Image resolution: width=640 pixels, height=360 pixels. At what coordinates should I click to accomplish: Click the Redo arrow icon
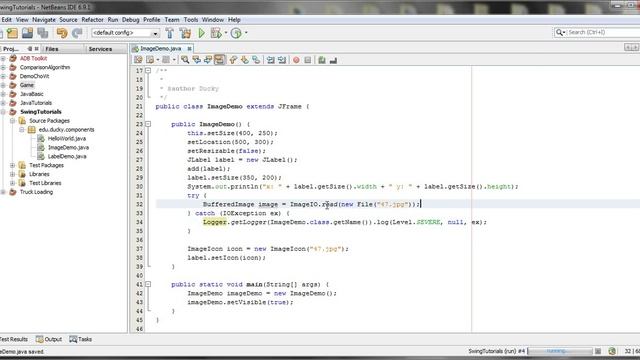(x=77, y=33)
